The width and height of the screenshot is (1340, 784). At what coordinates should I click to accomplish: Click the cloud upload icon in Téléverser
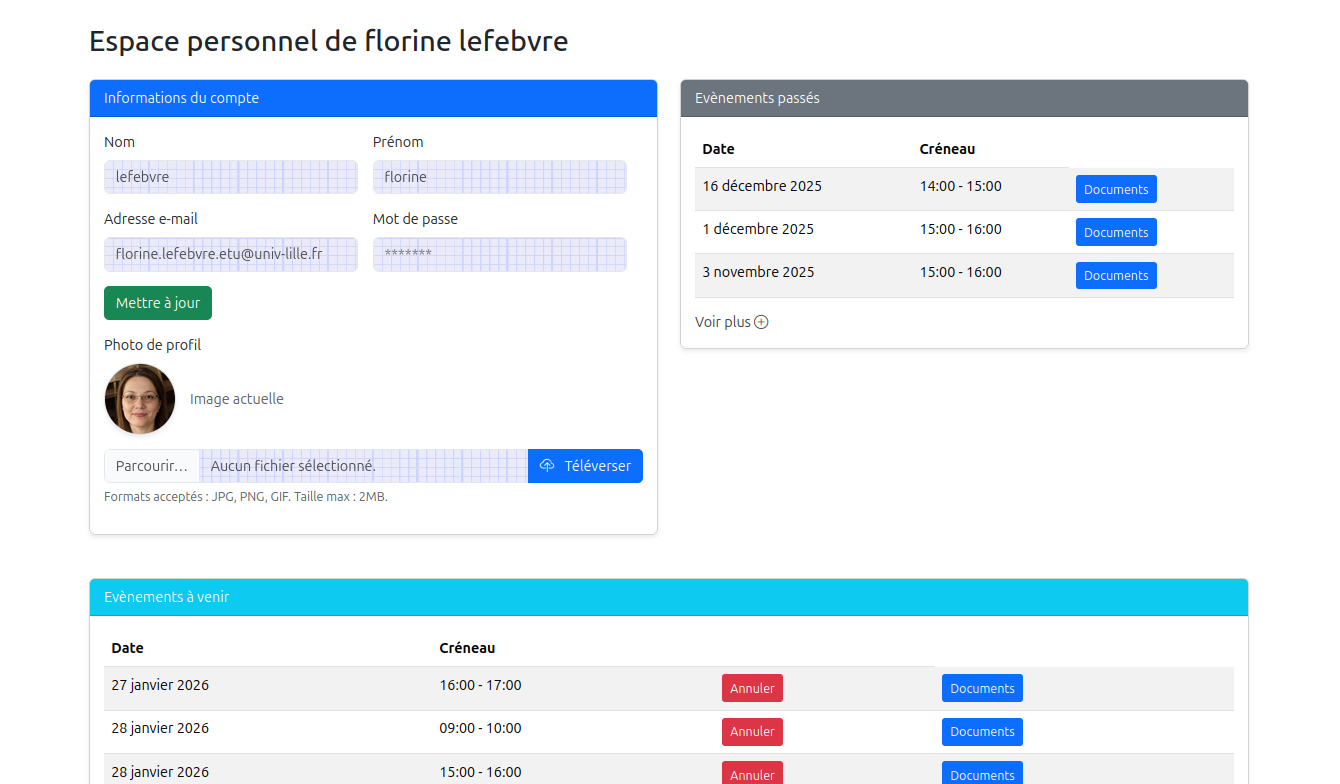[x=547, y=466]
